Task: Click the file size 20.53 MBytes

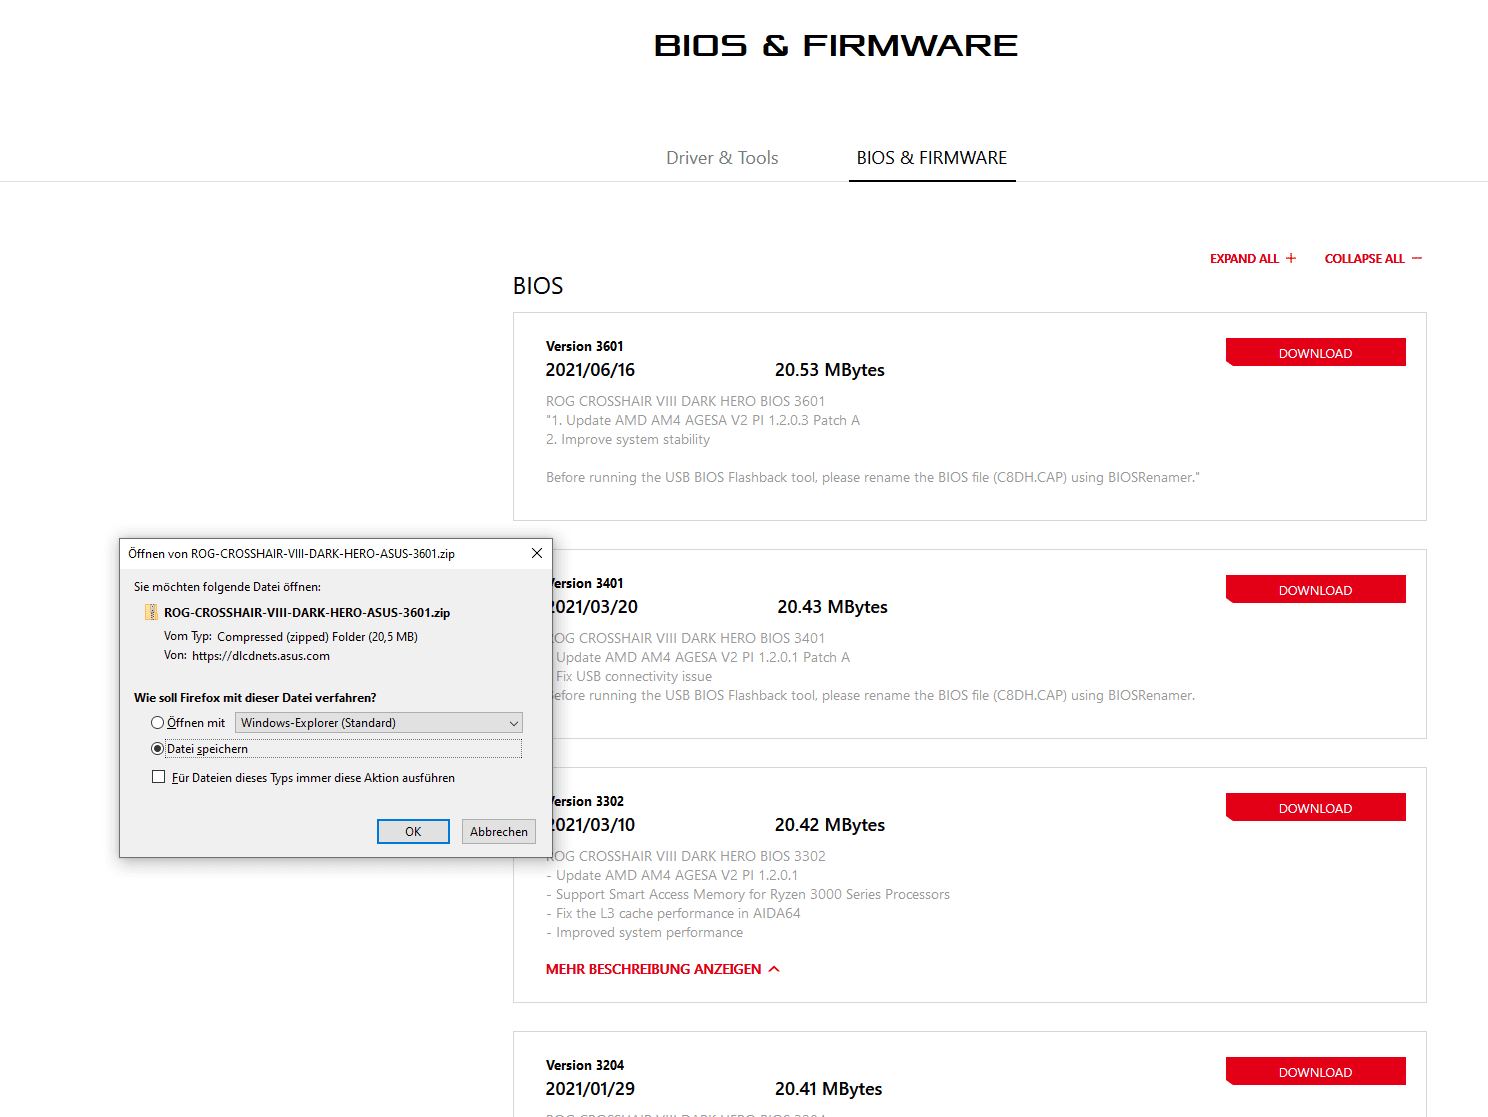Action: click(x=830, y=370)
